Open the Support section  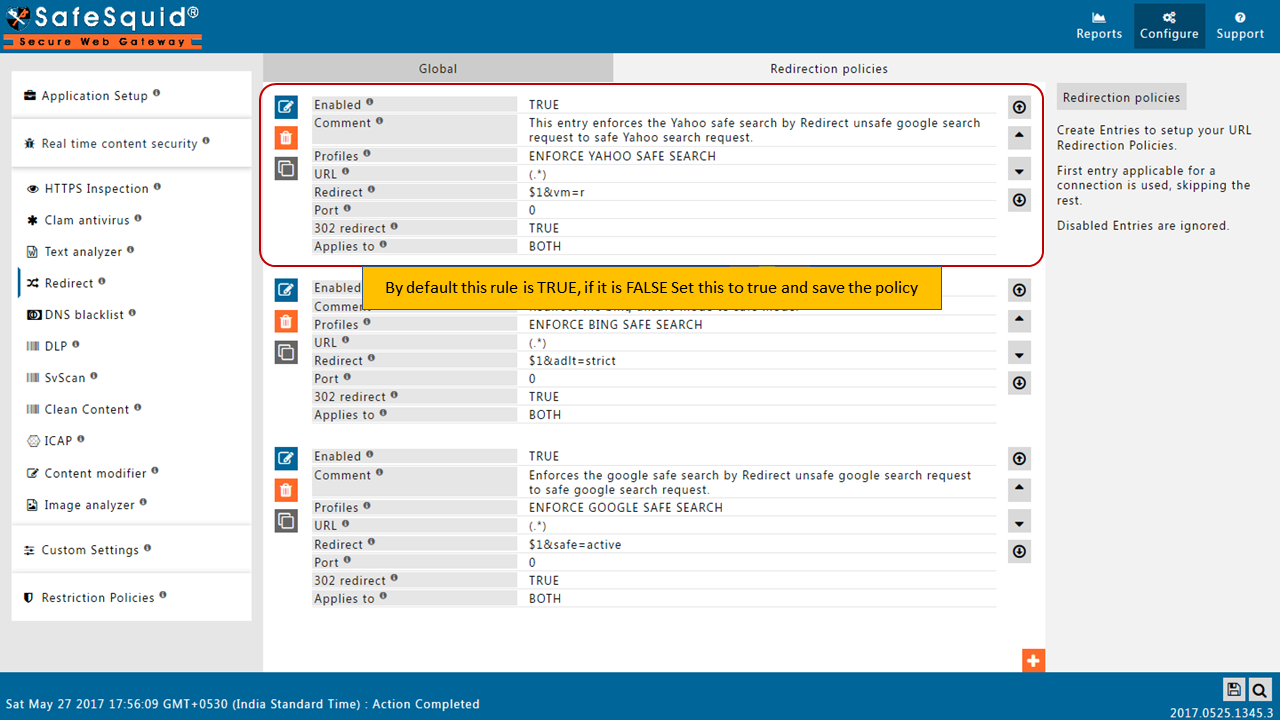pyautogui.click(x=1240, y=26)
